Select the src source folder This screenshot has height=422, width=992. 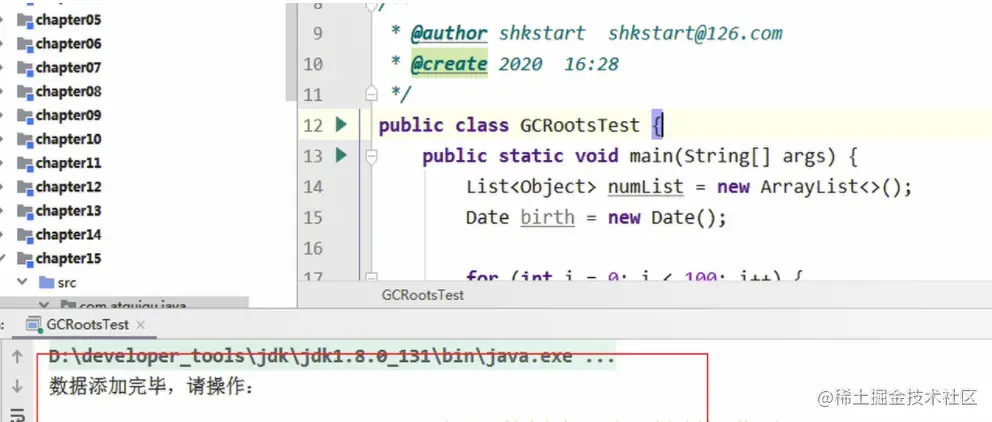[58, 283]
